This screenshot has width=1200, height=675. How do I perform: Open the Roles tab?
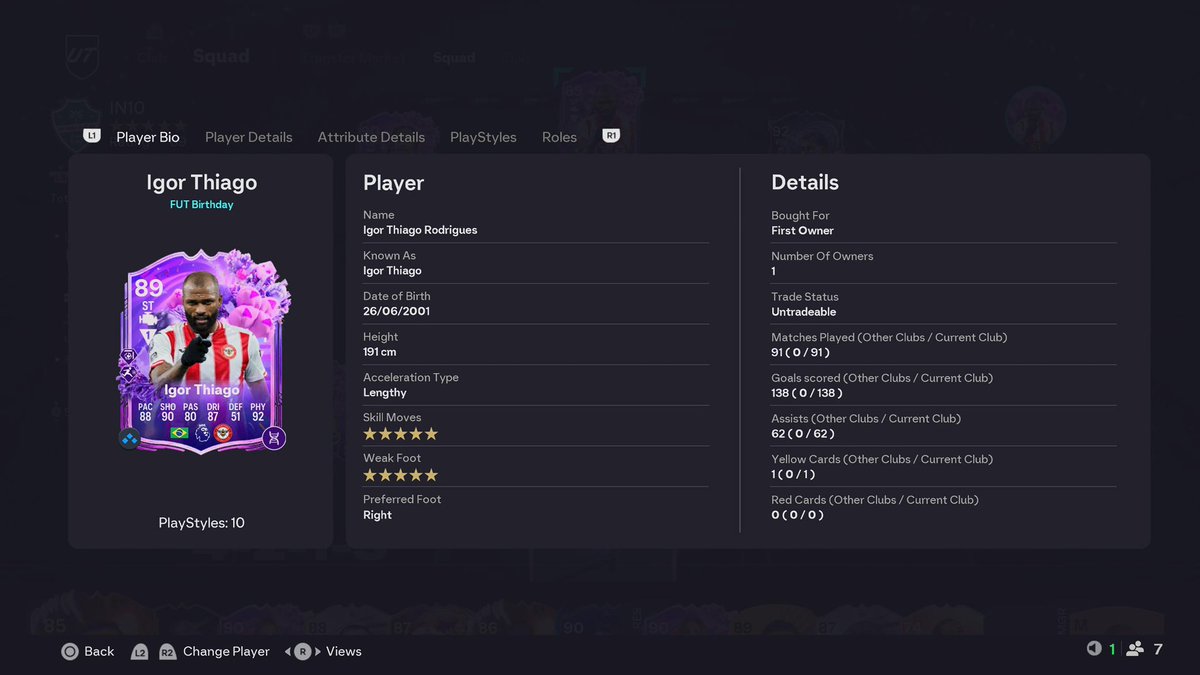click(x=559, y=137)
